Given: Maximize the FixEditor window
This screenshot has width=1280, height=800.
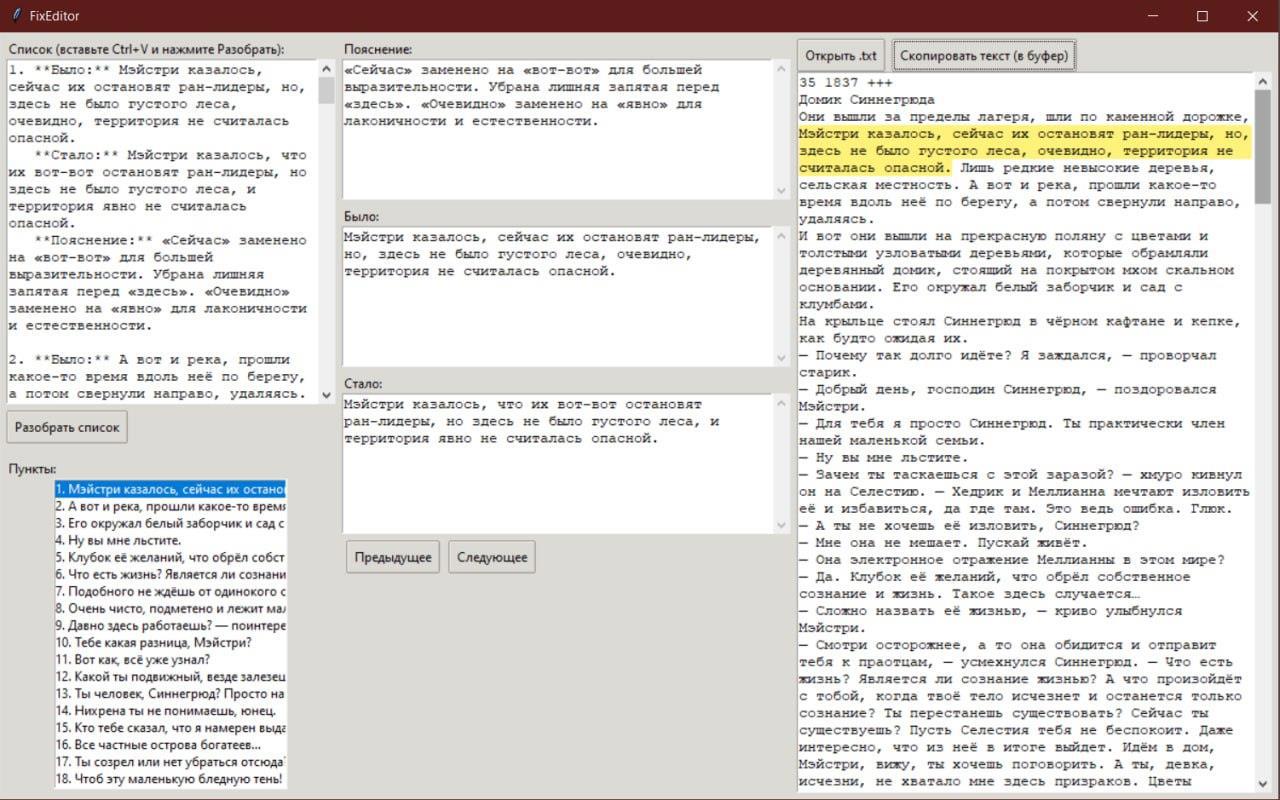Looking at the screenshot, I should pos(1202,16).
